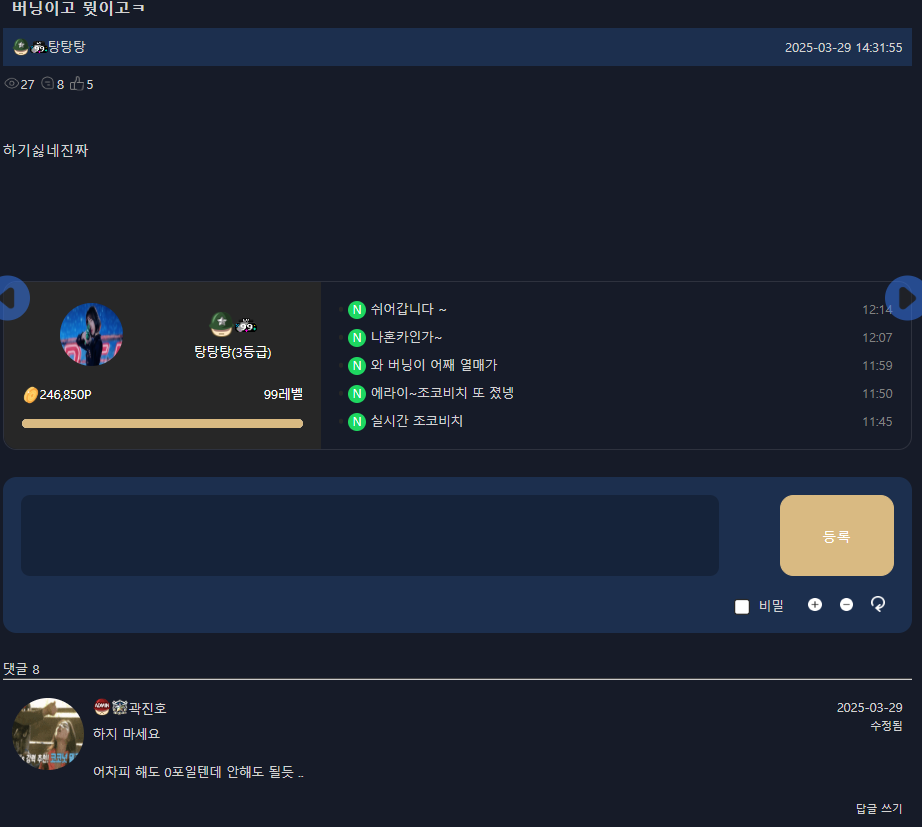Go to next post with right arrow
The image size is (922, 827).
tap(906, 298)
